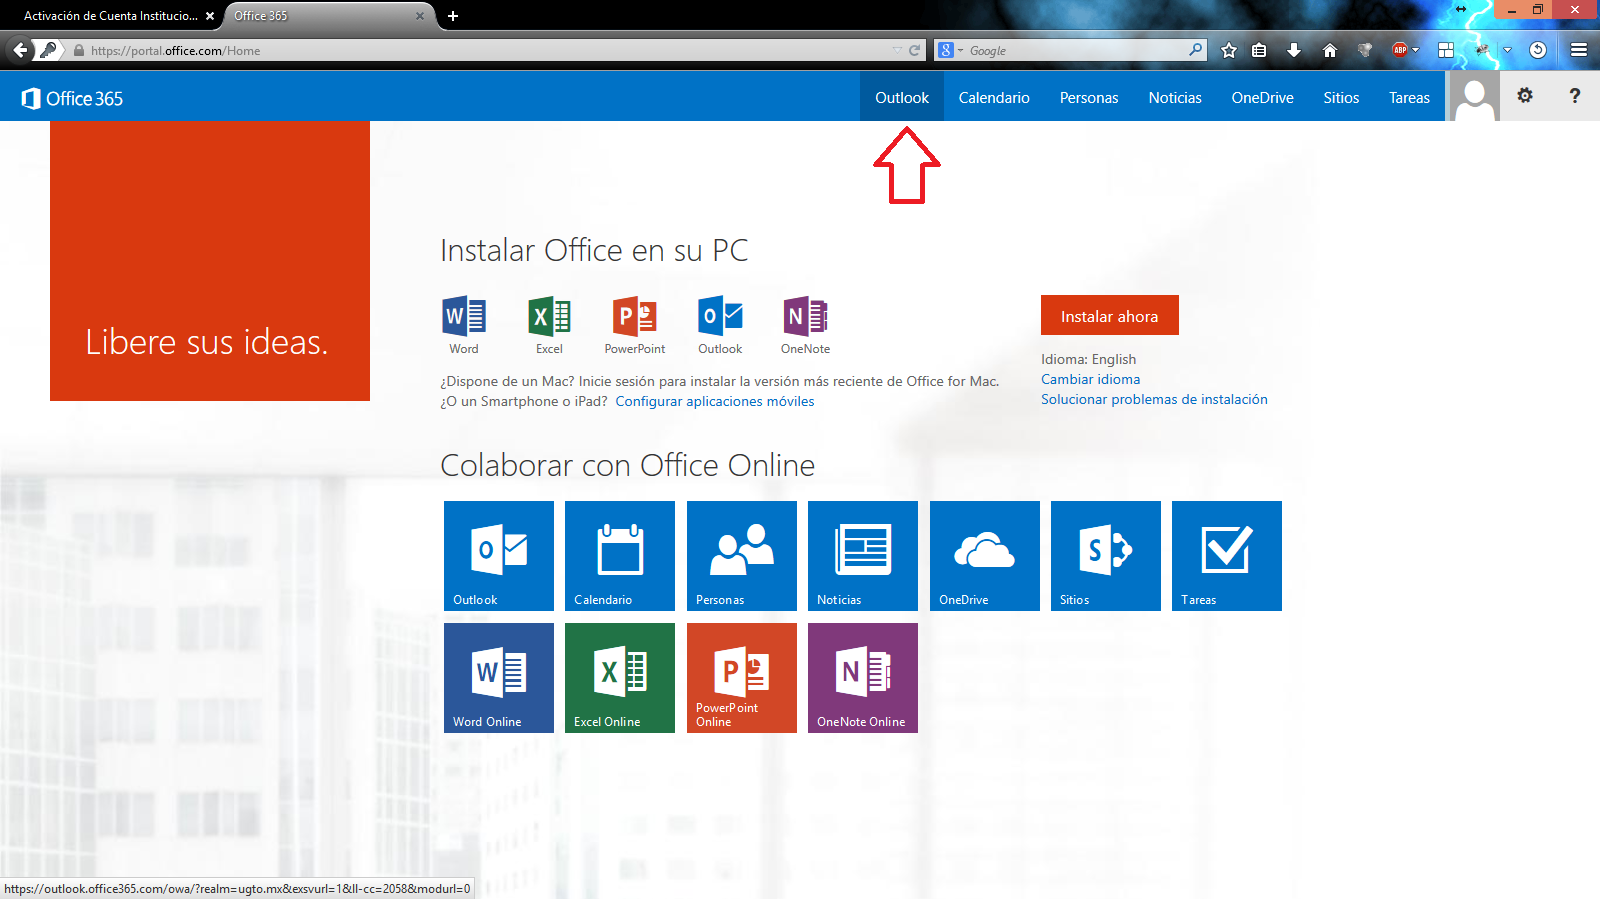The height and width of the screenshot is (900, 1600).
Task: Click the browser address bar
Action: click(x=480, y=50)
